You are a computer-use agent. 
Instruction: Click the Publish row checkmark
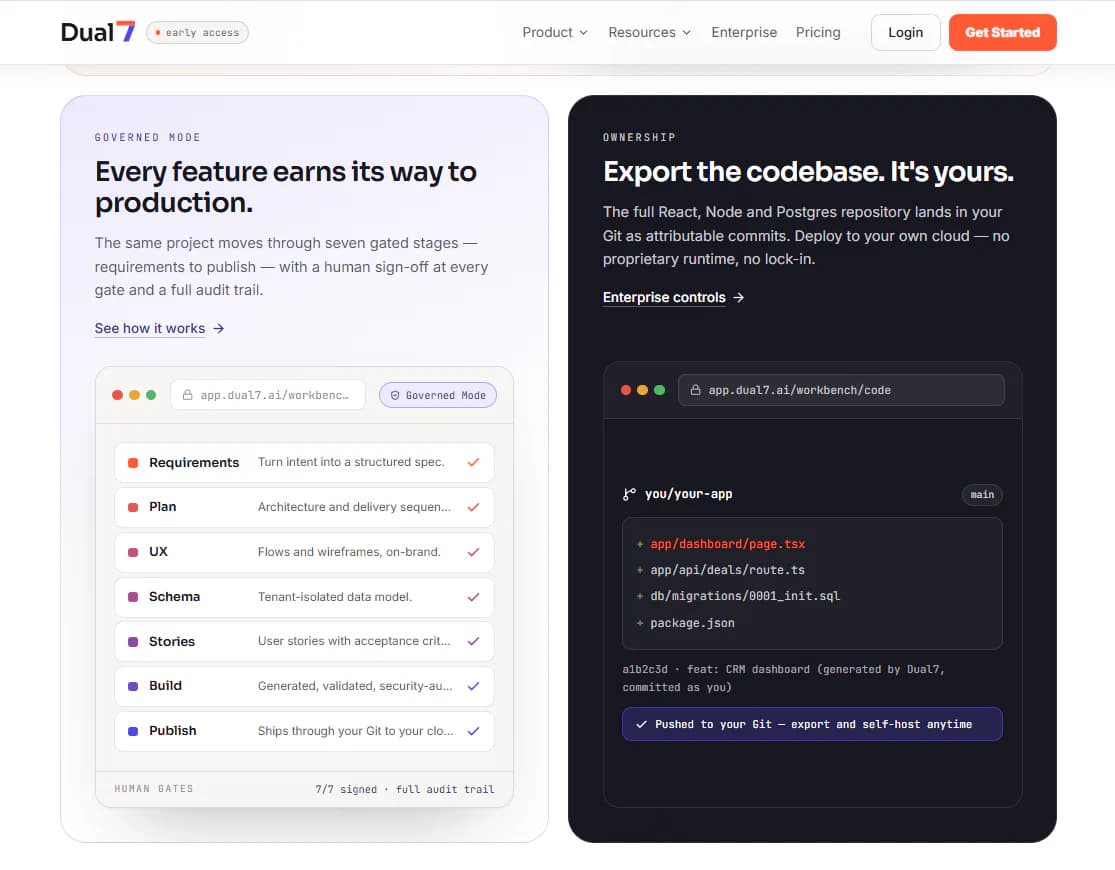[x=474, y=731]
